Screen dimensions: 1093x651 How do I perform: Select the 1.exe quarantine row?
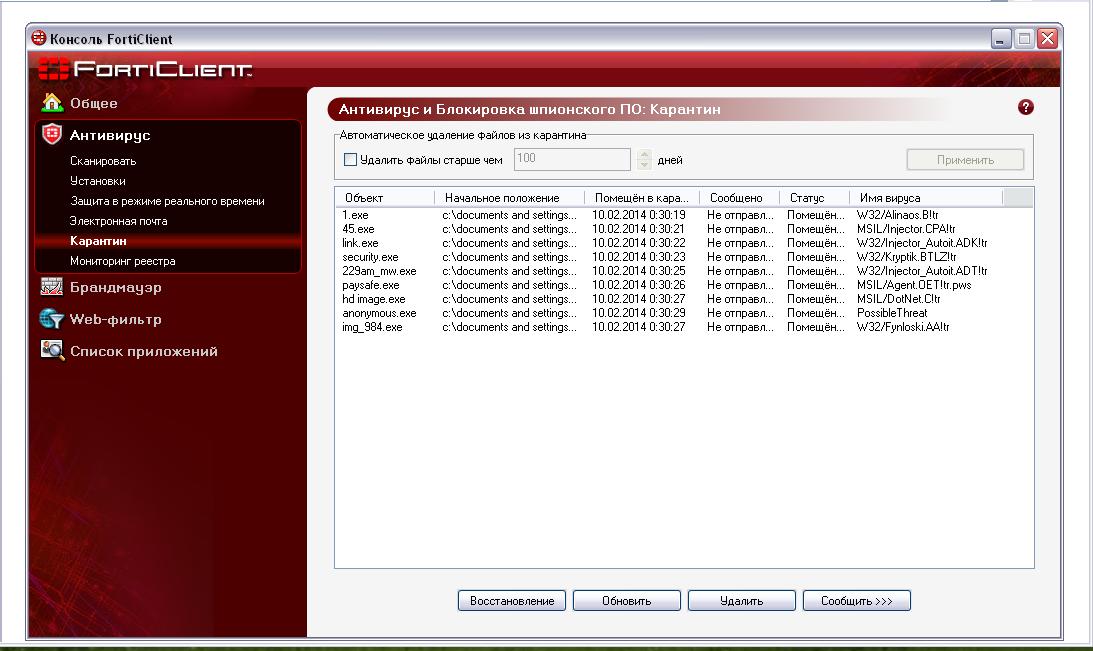click(x=669, y=215)
